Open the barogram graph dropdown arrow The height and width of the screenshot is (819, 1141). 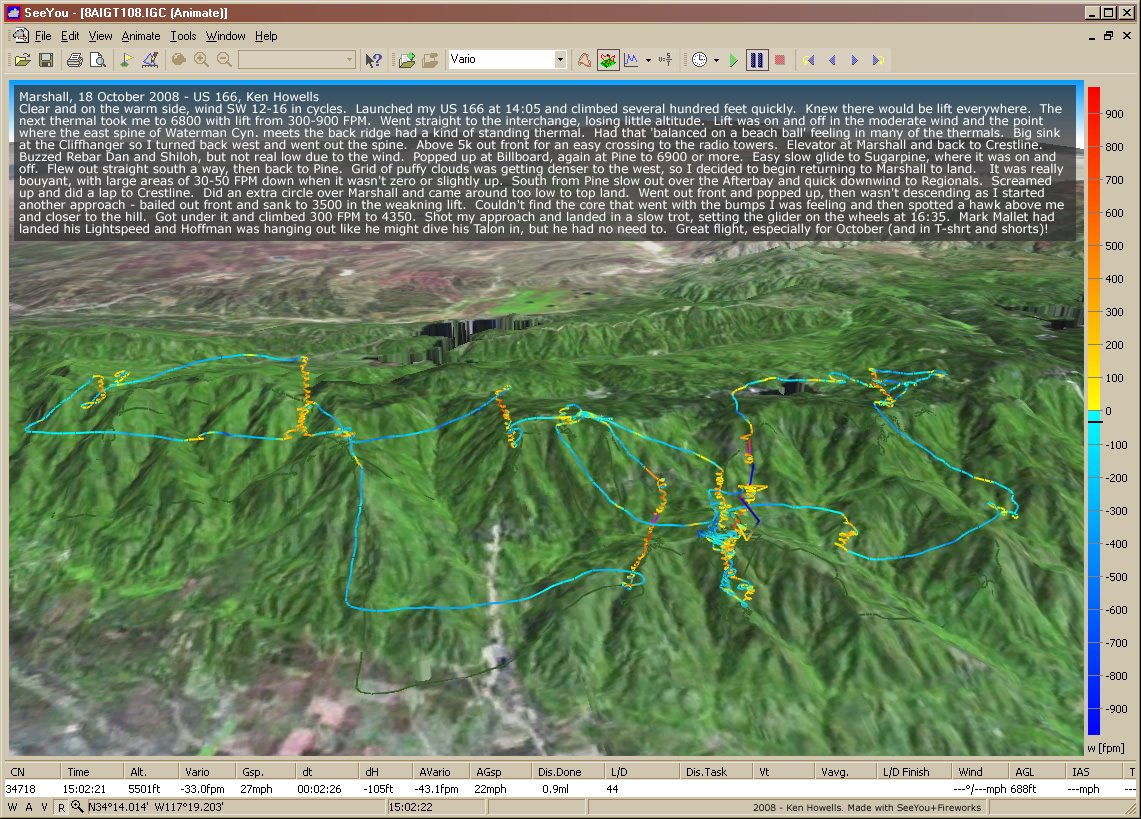point(648,60)
